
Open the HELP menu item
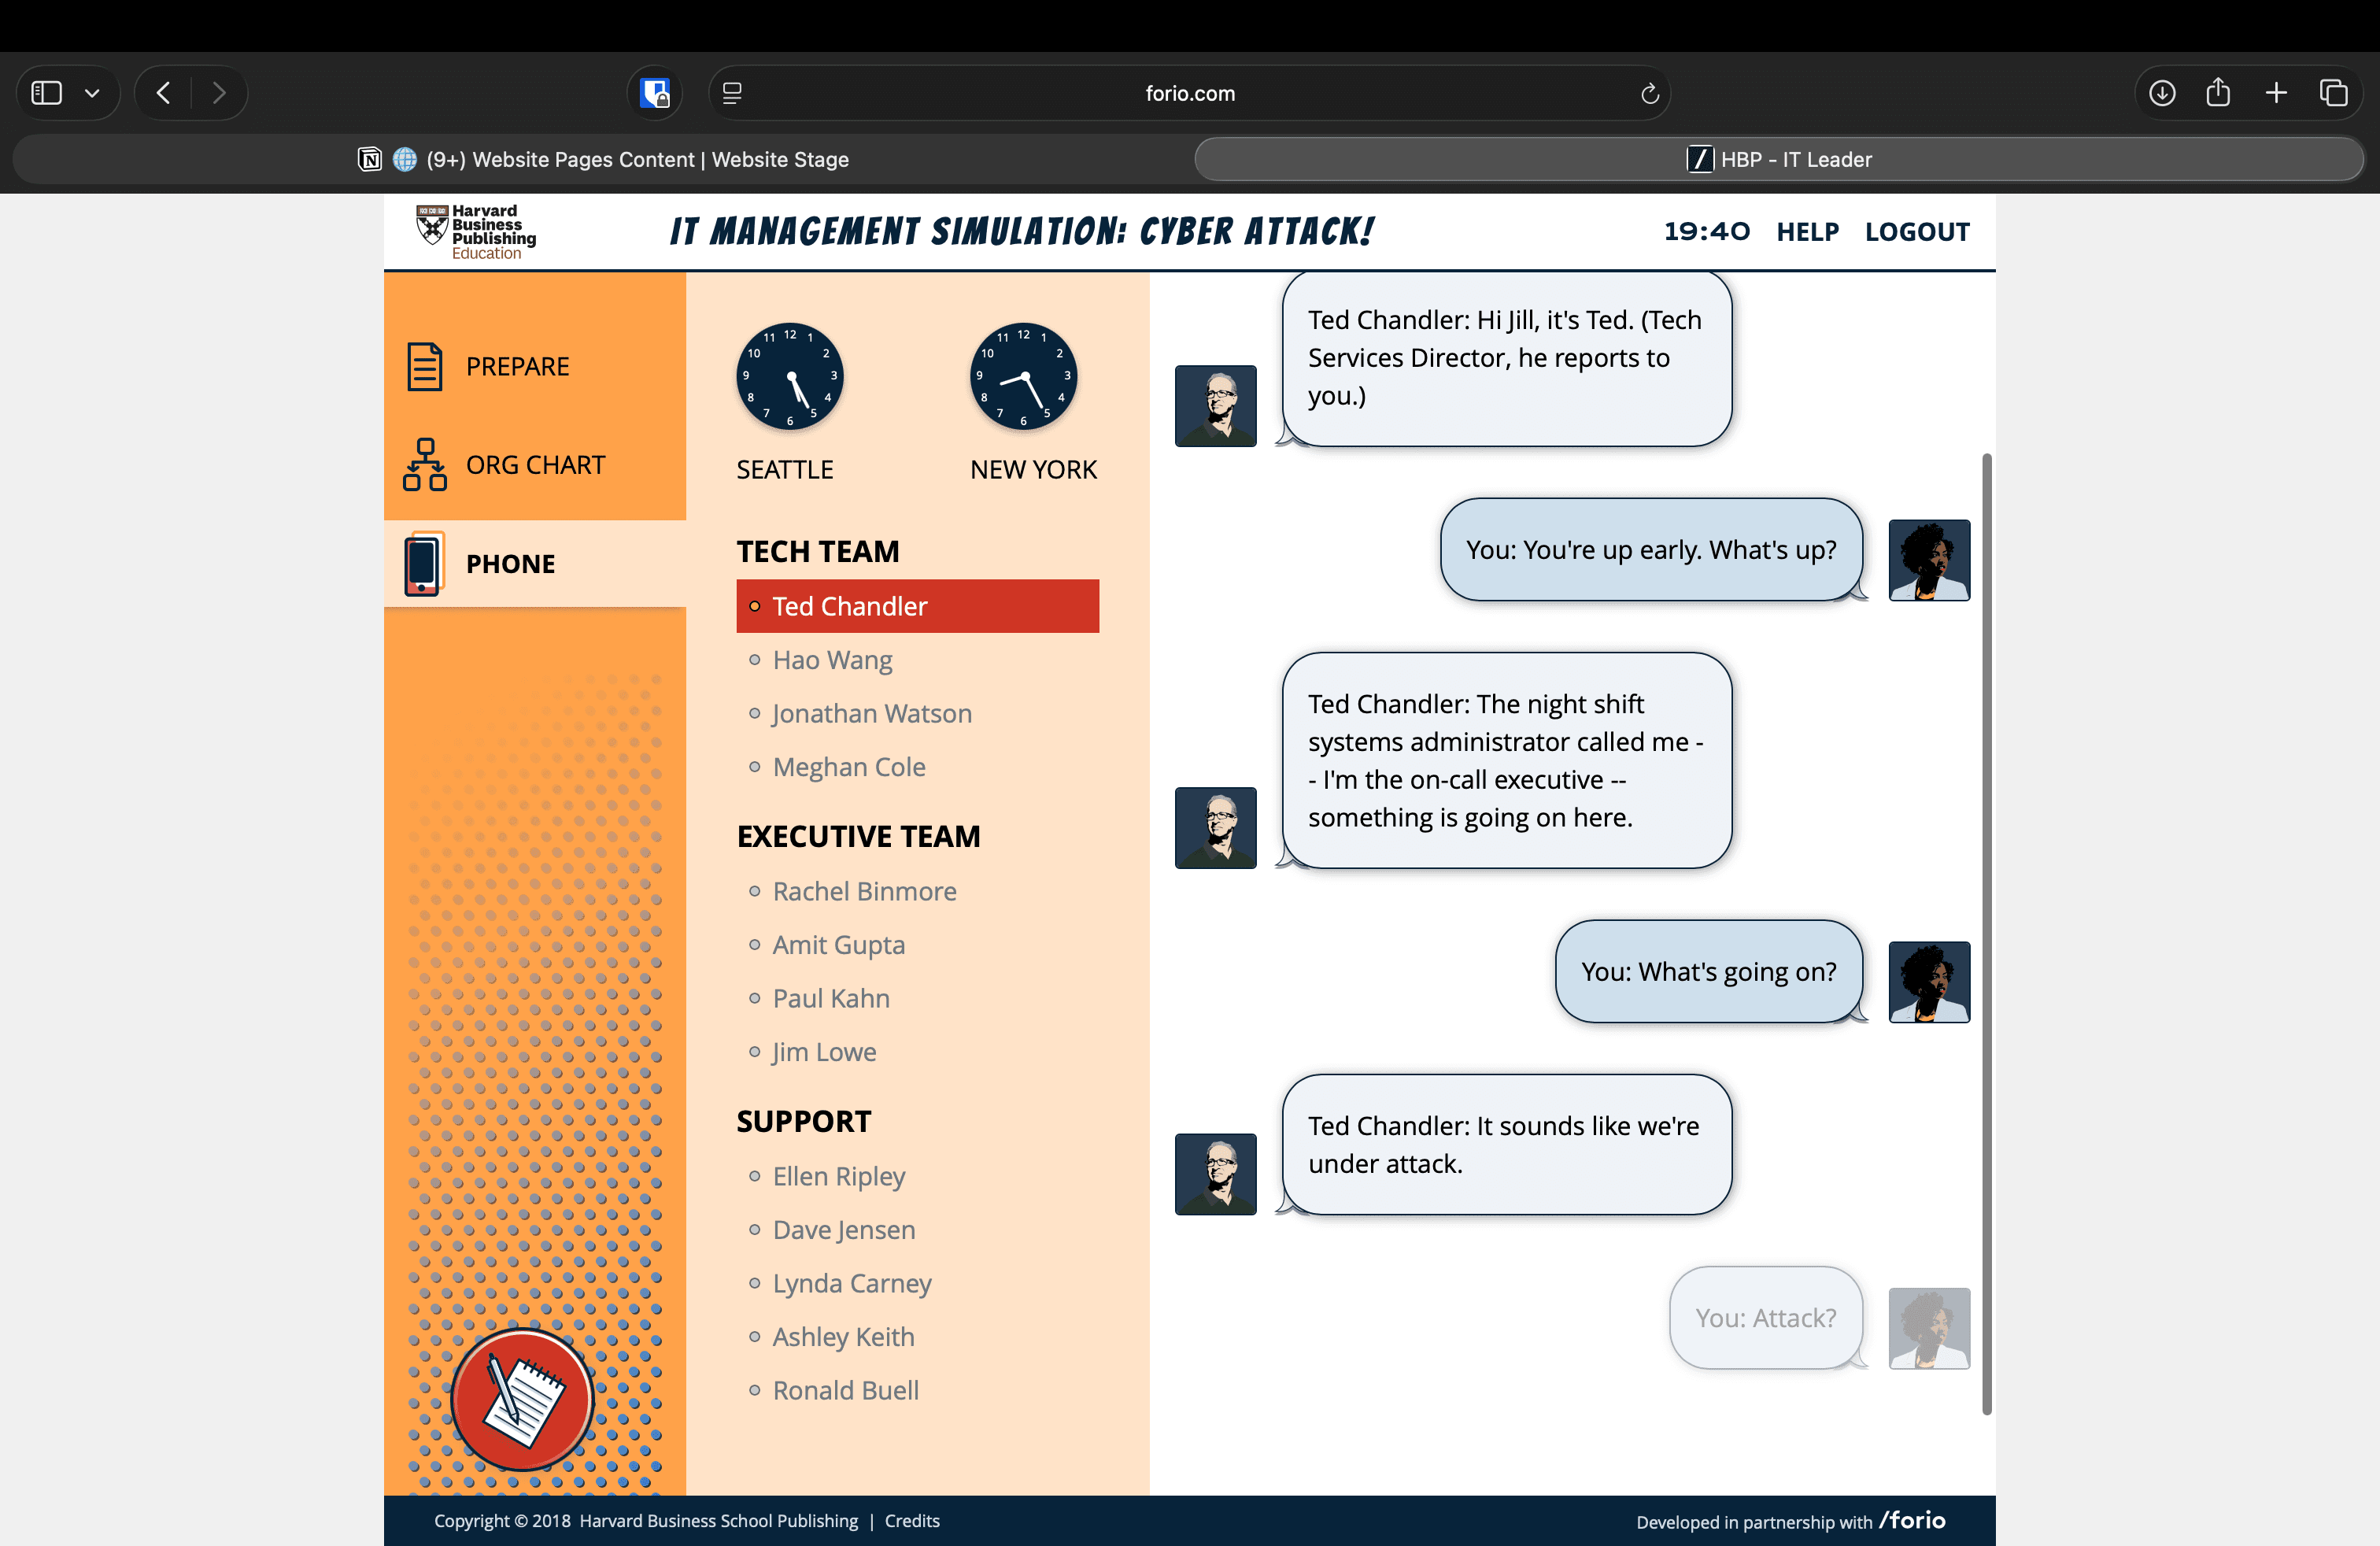[1807, 232]
